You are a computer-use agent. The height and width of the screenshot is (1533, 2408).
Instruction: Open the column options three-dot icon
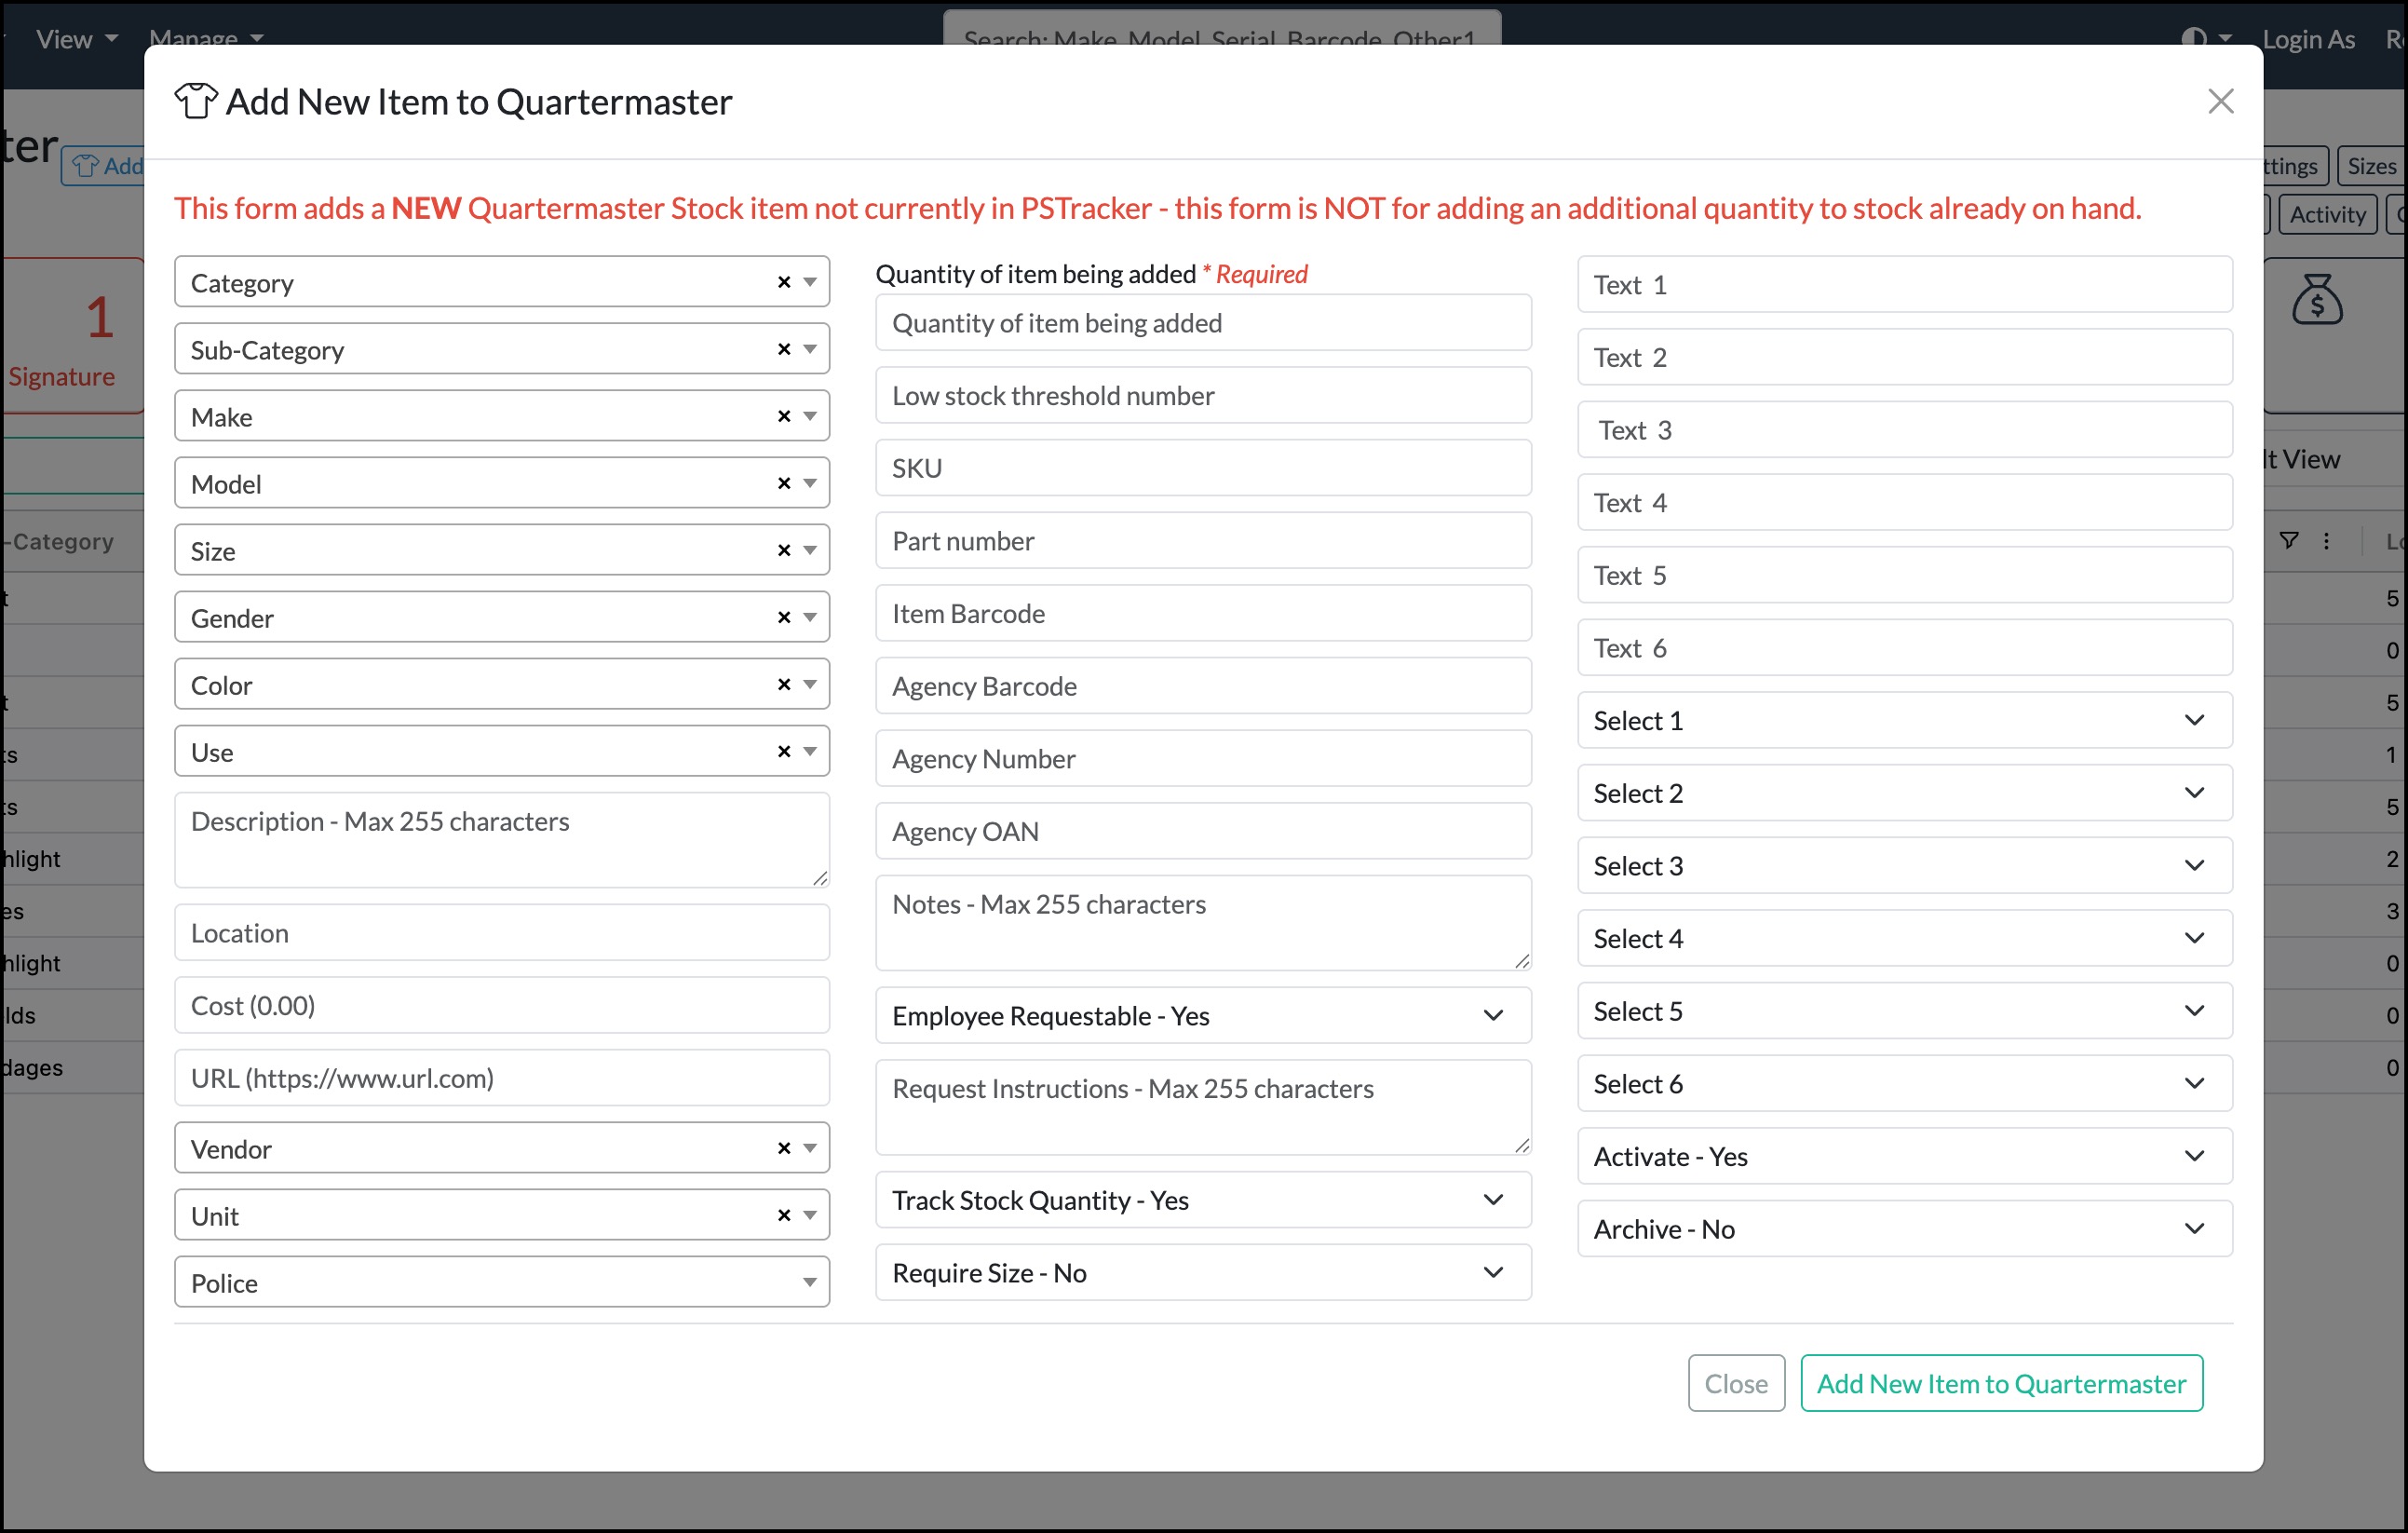[2326, 541]
